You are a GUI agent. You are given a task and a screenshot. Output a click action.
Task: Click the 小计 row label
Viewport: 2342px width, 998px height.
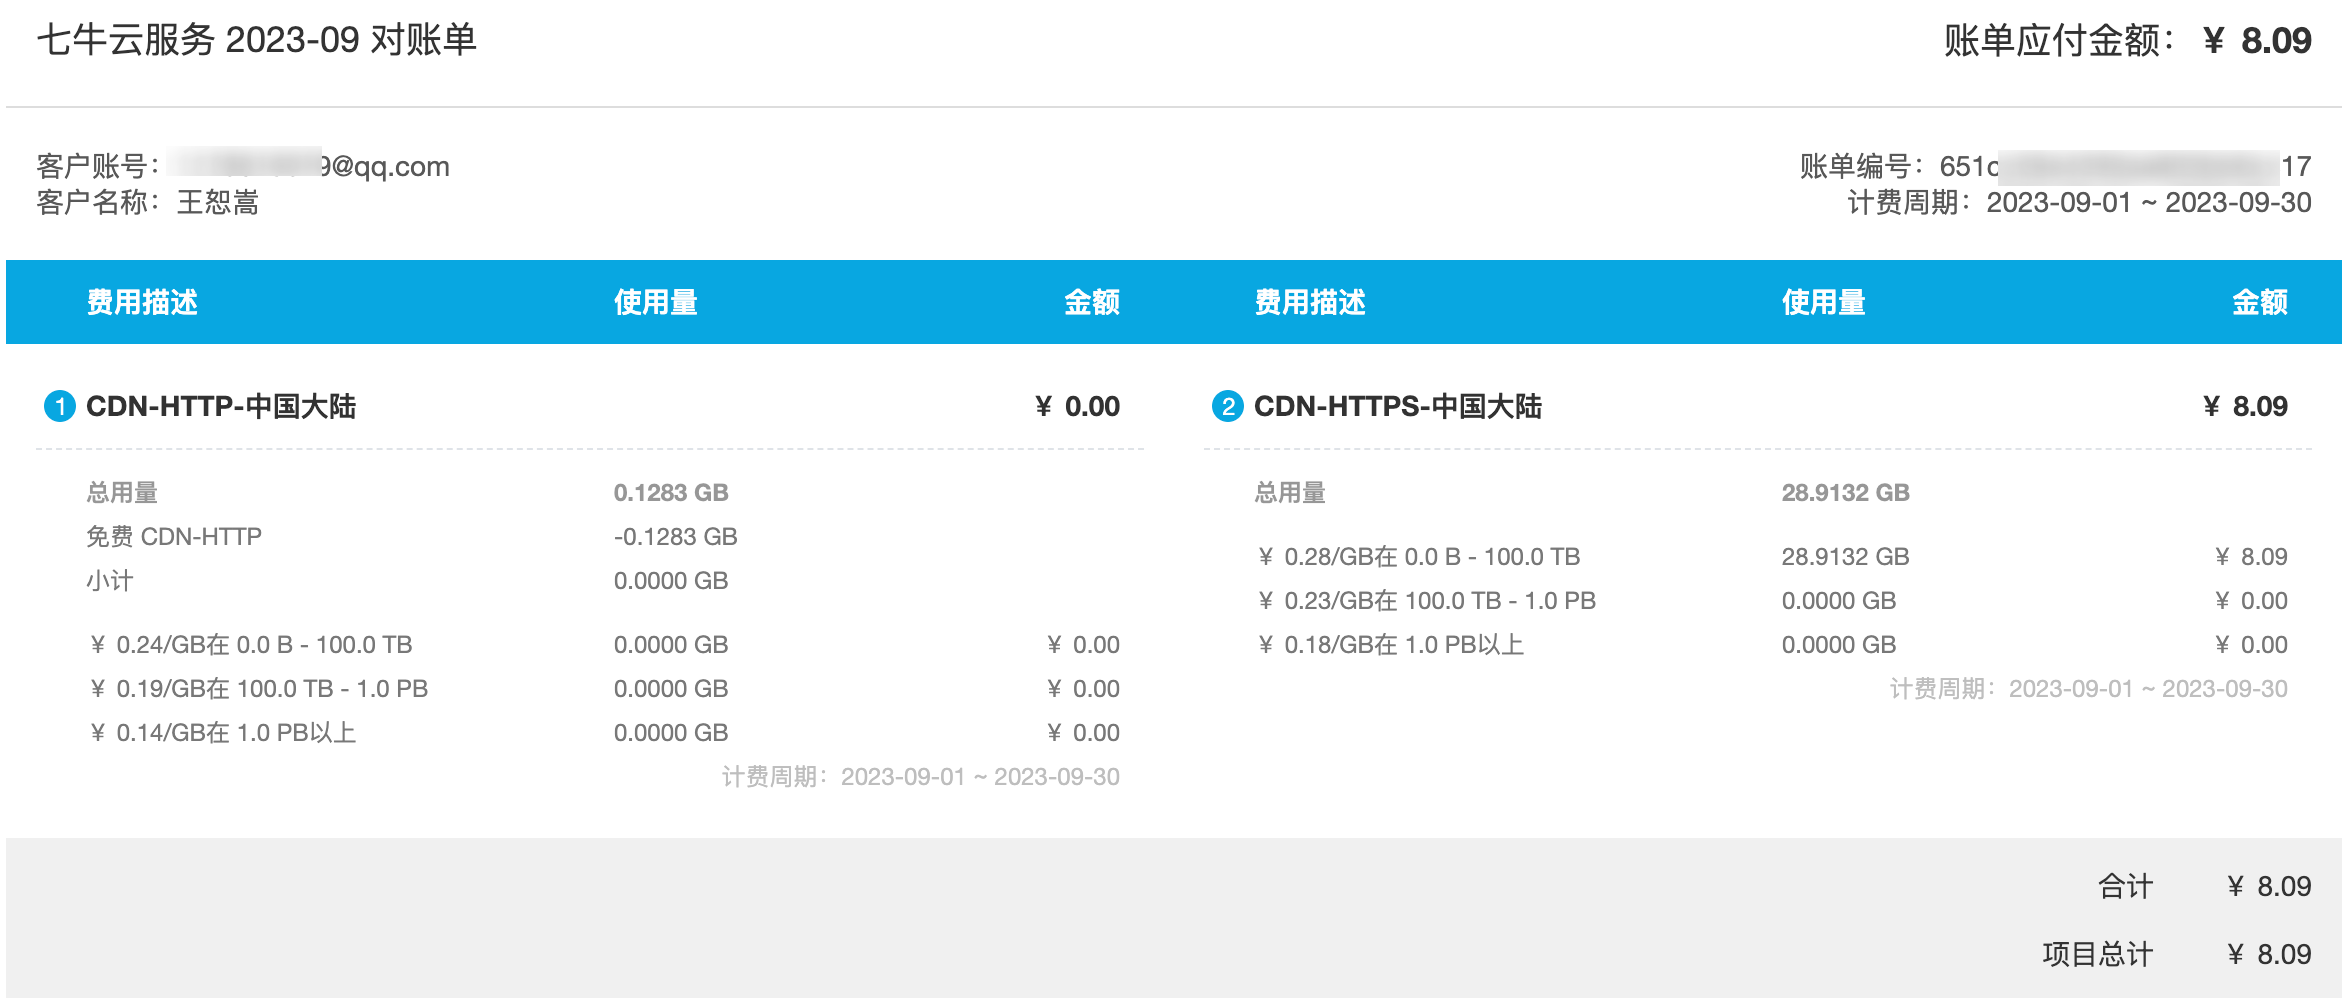click(110, 581)
